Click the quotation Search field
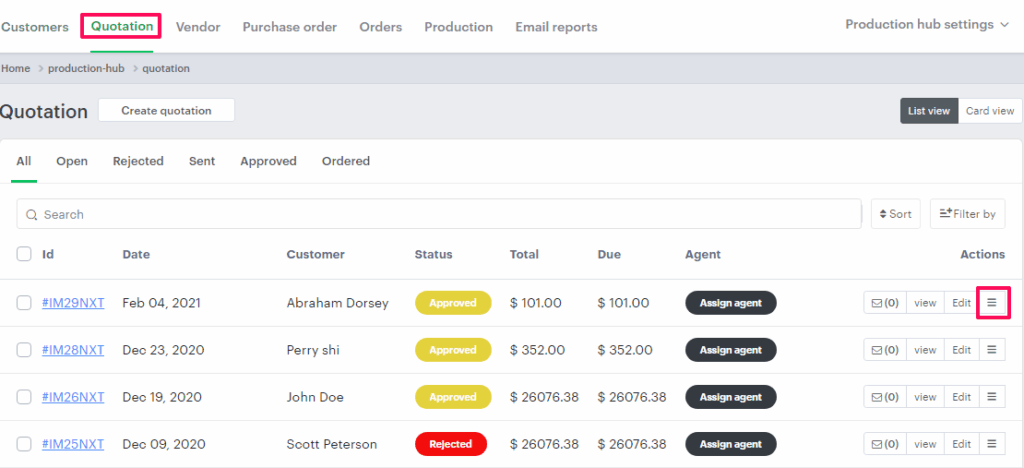The height and width of the screenshot is (468, 1024). 440,214
